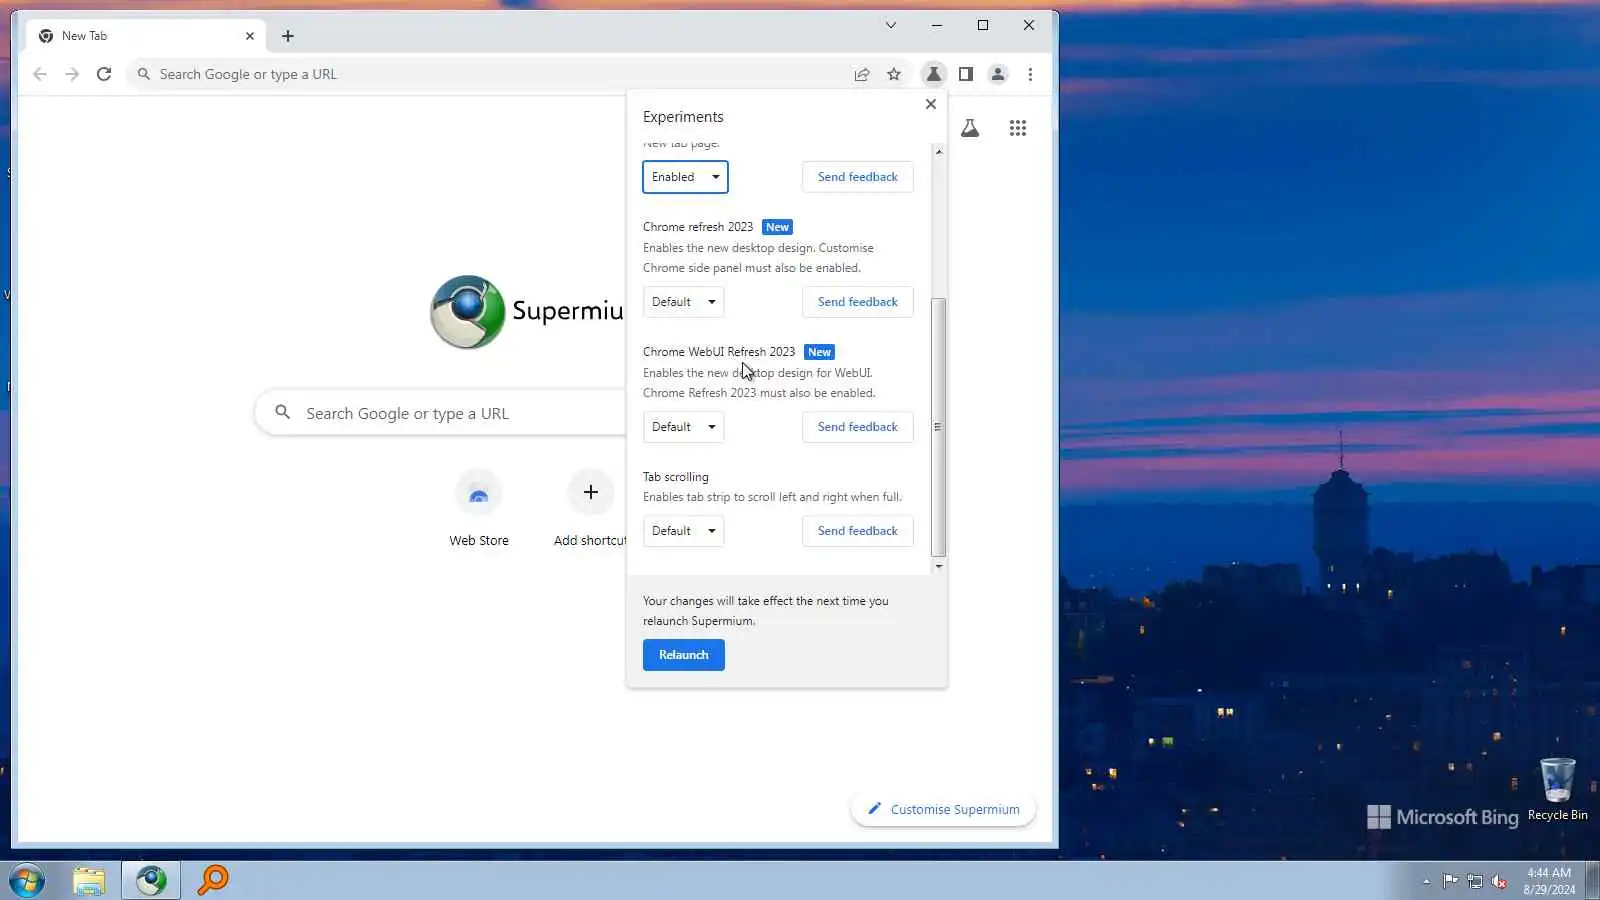Open the volume tray icon
This screenshot has width=1600, height=900.
[1499, 881]
